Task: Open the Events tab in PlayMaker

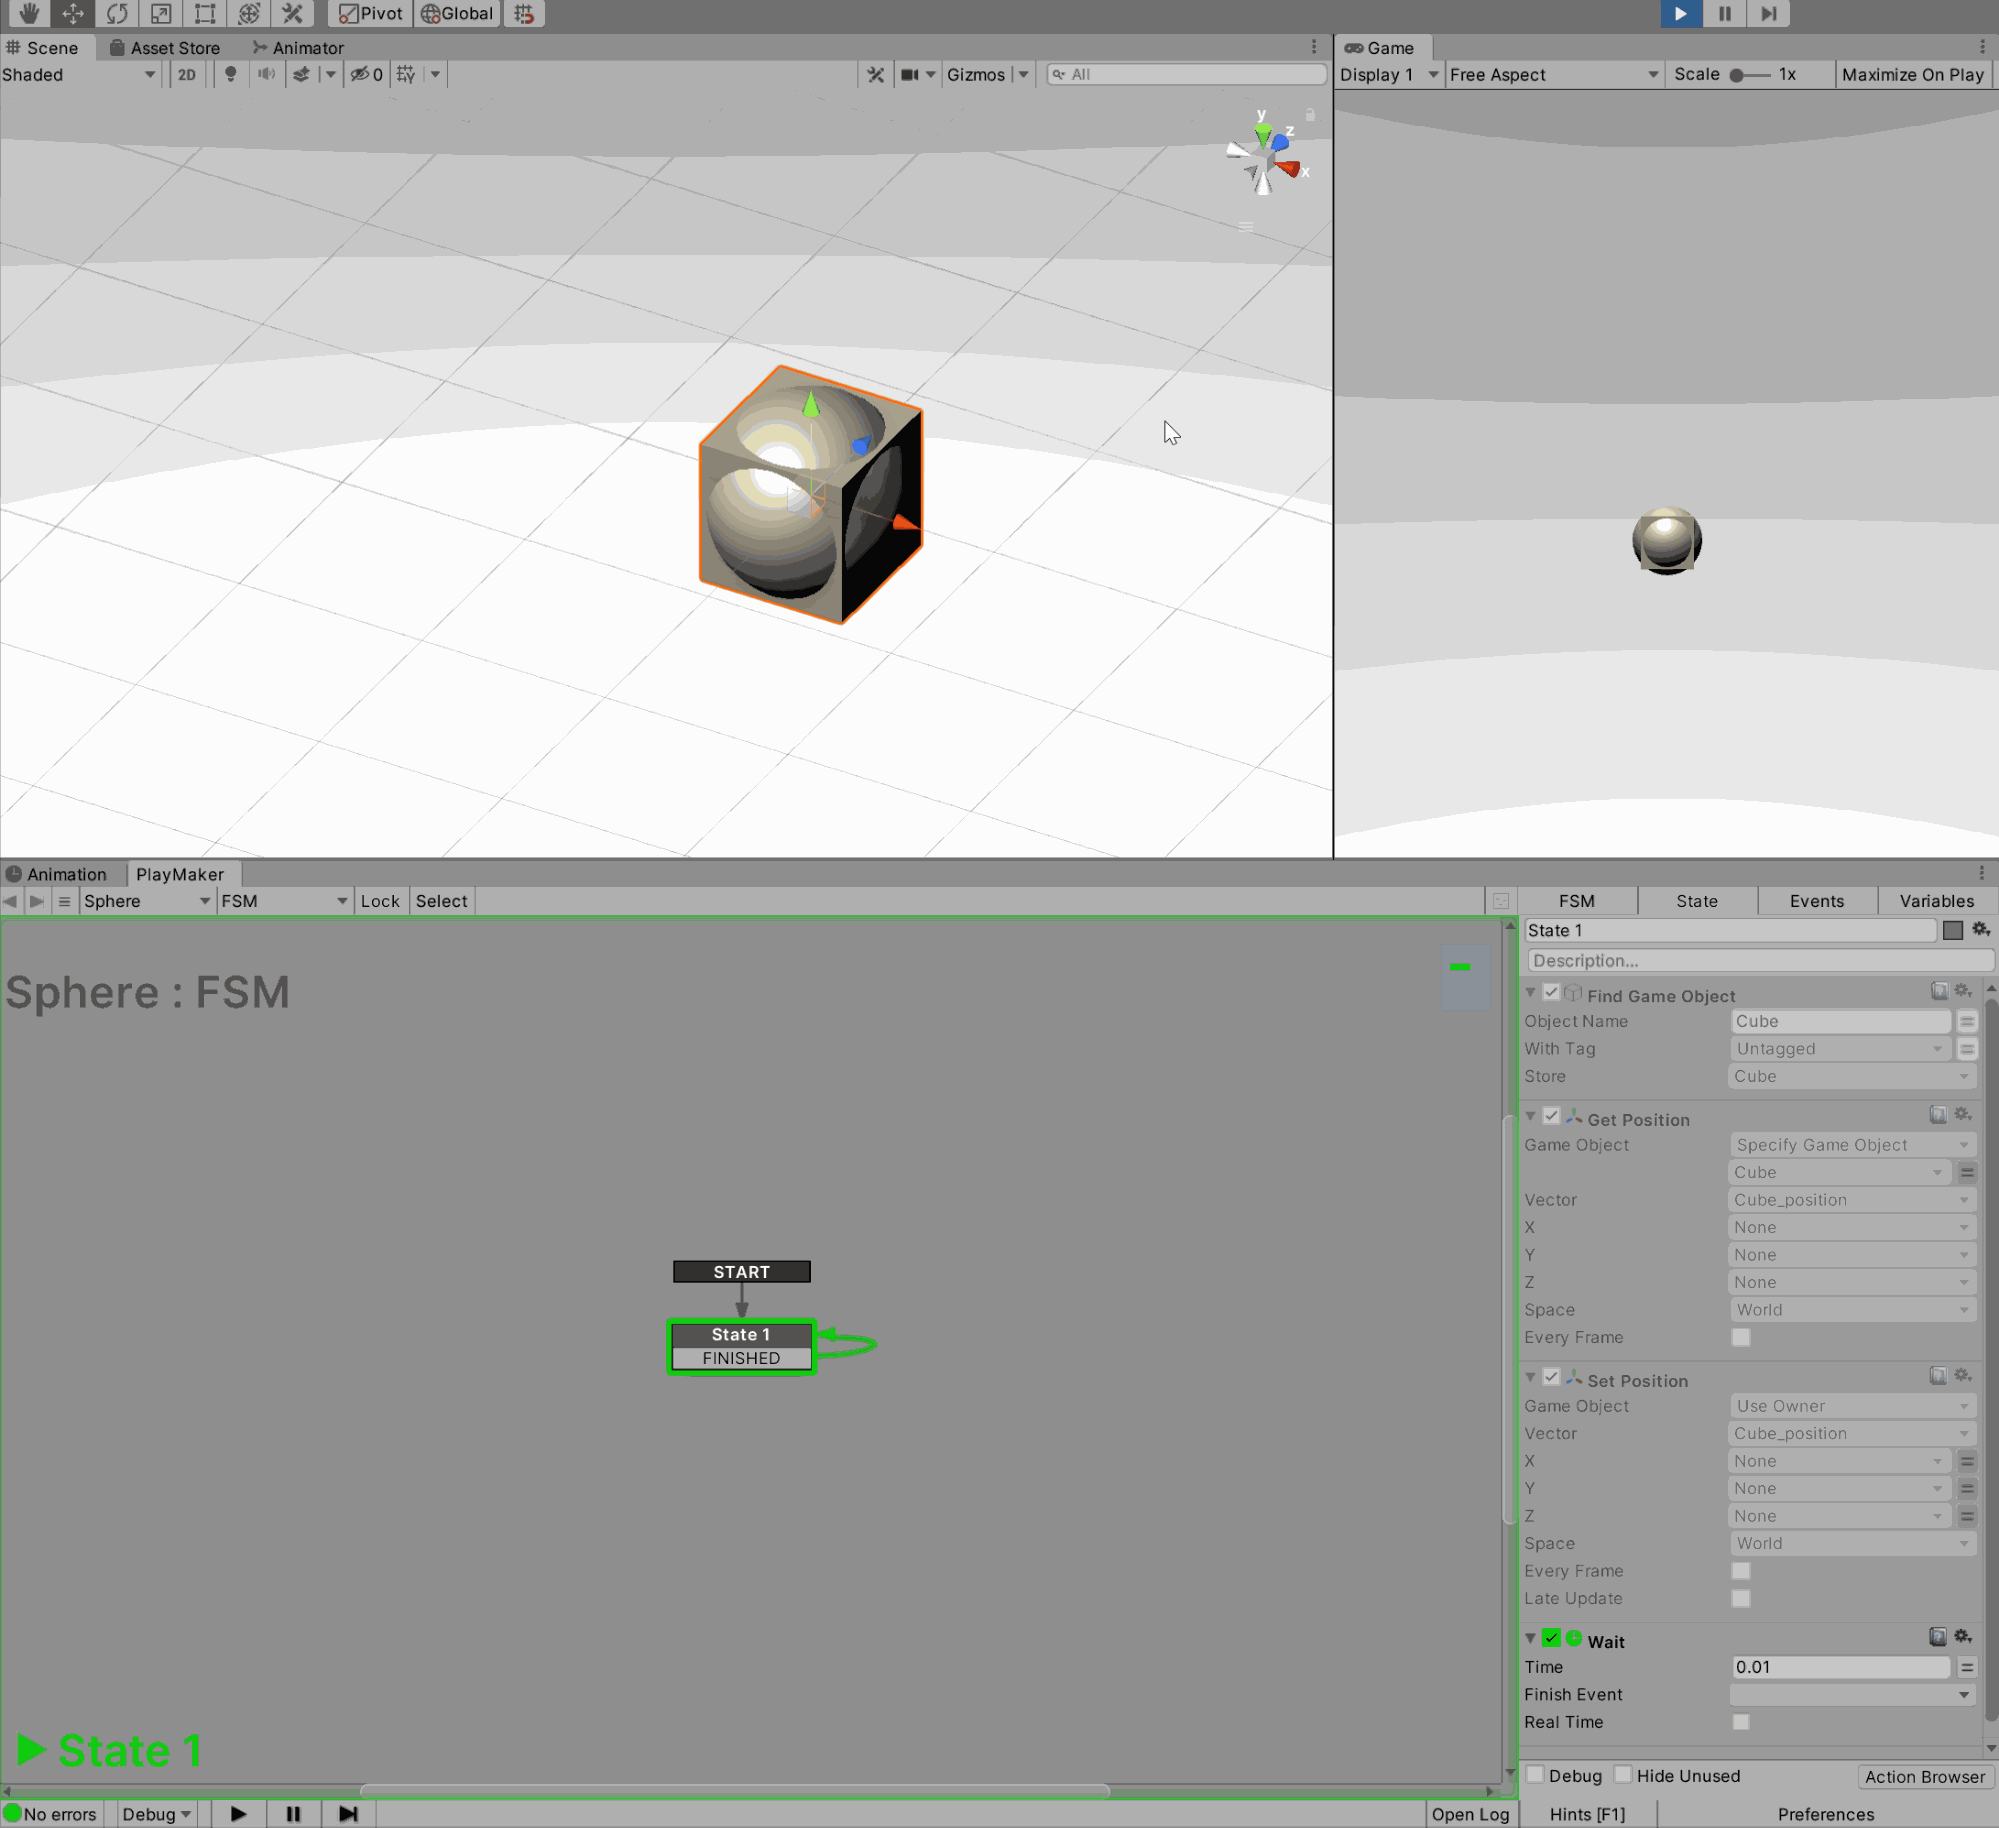Action: pyautogui.click(x=1816, y=900)
